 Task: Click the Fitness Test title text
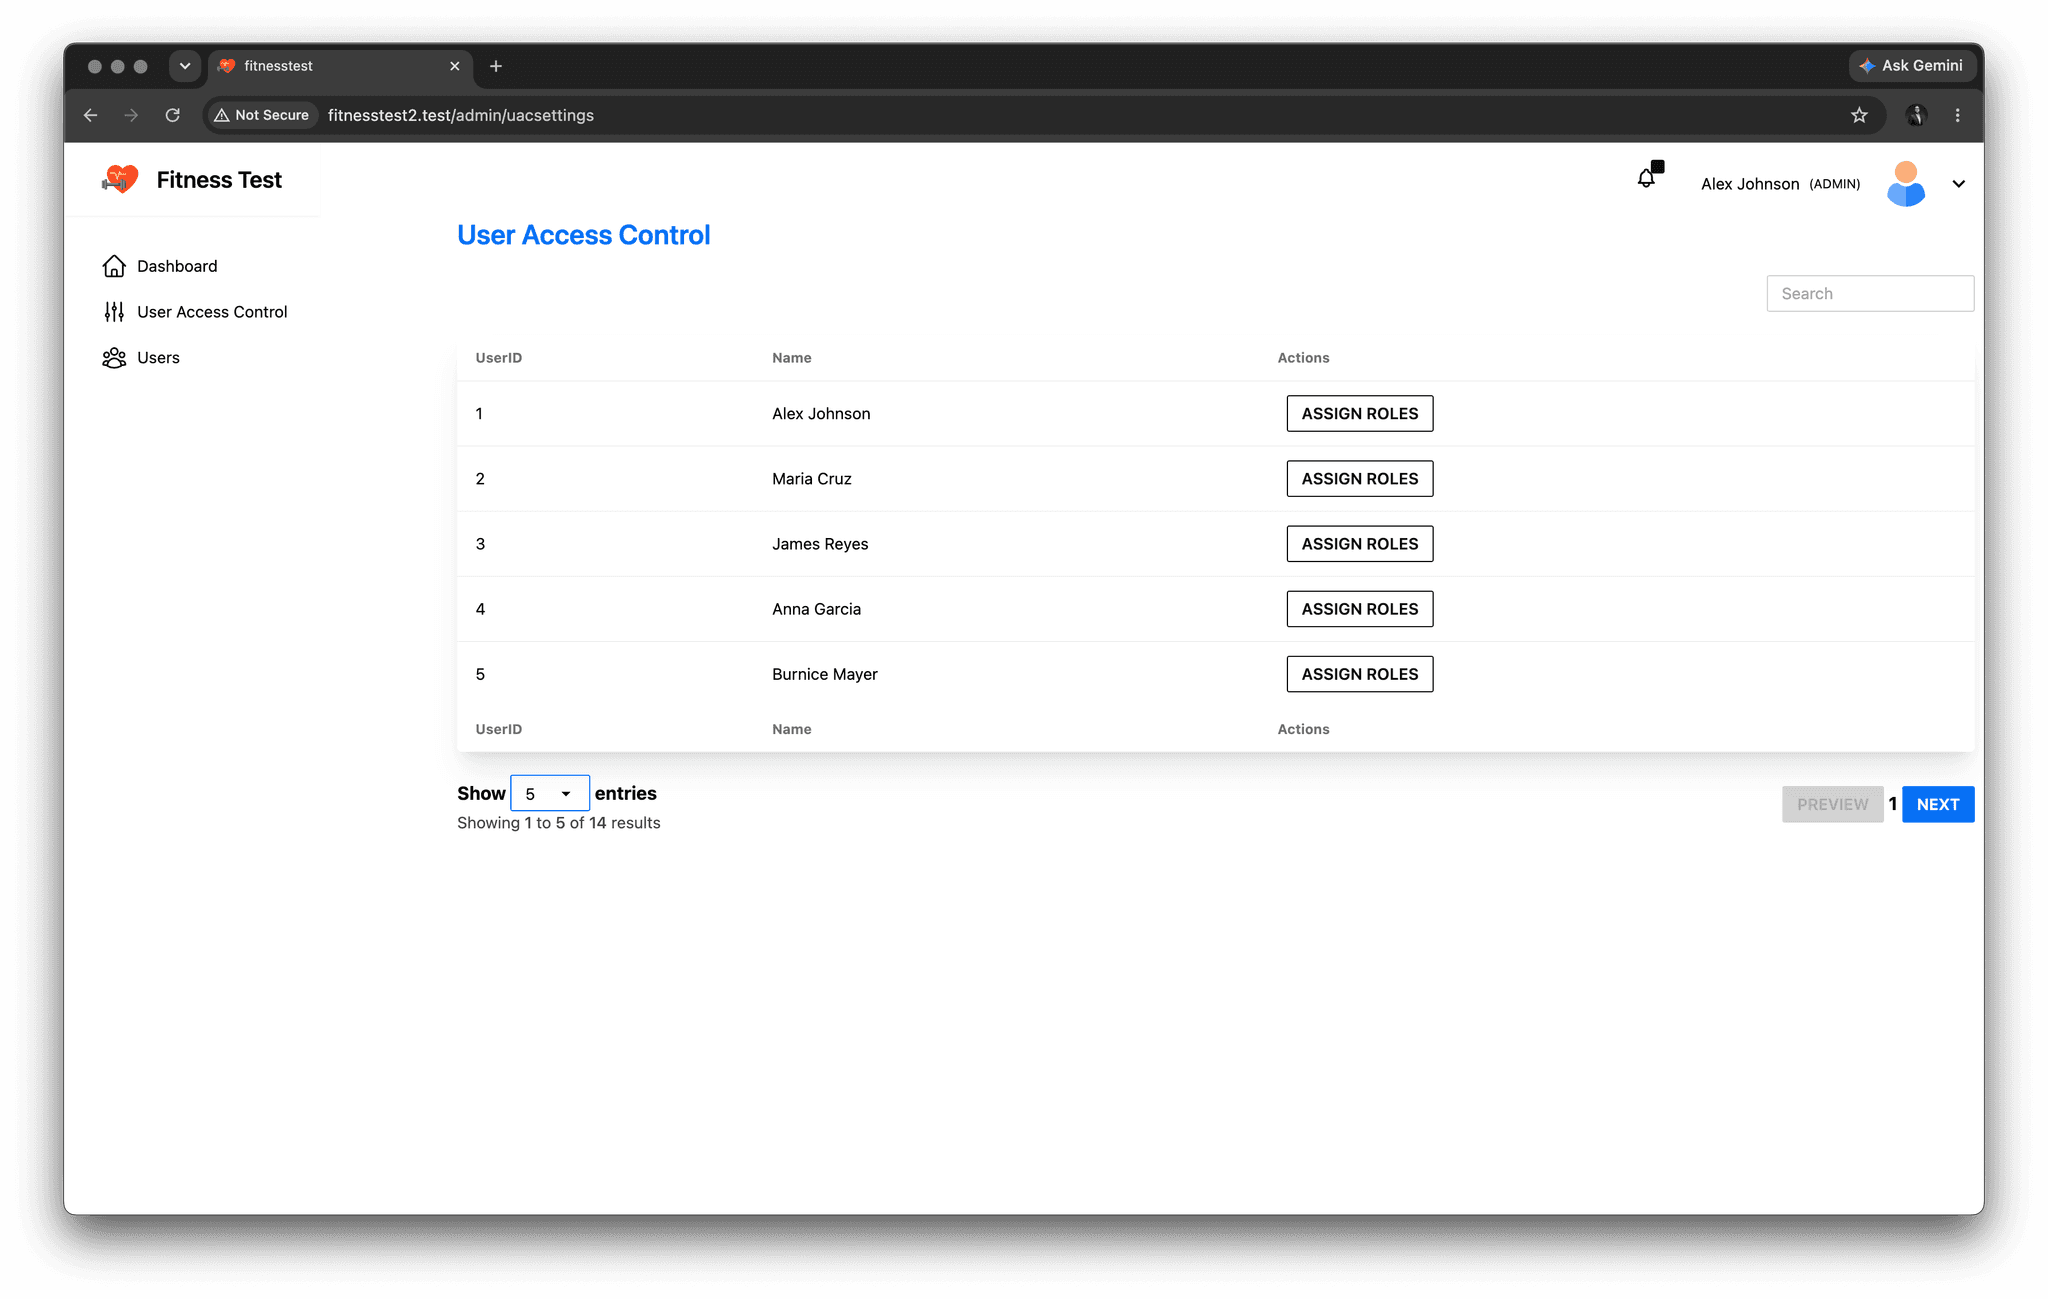point(219,180)
